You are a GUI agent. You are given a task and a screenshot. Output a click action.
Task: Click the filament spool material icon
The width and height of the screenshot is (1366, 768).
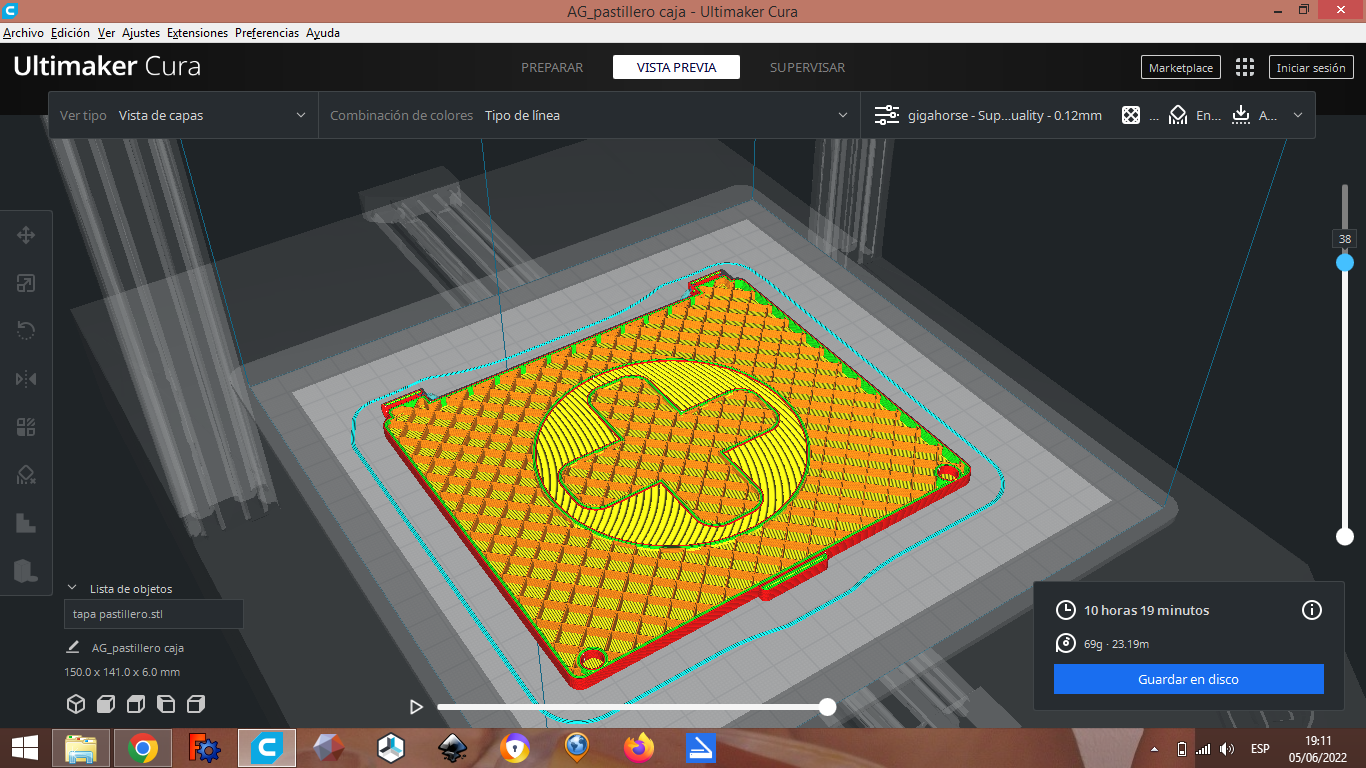(1066, 644)
